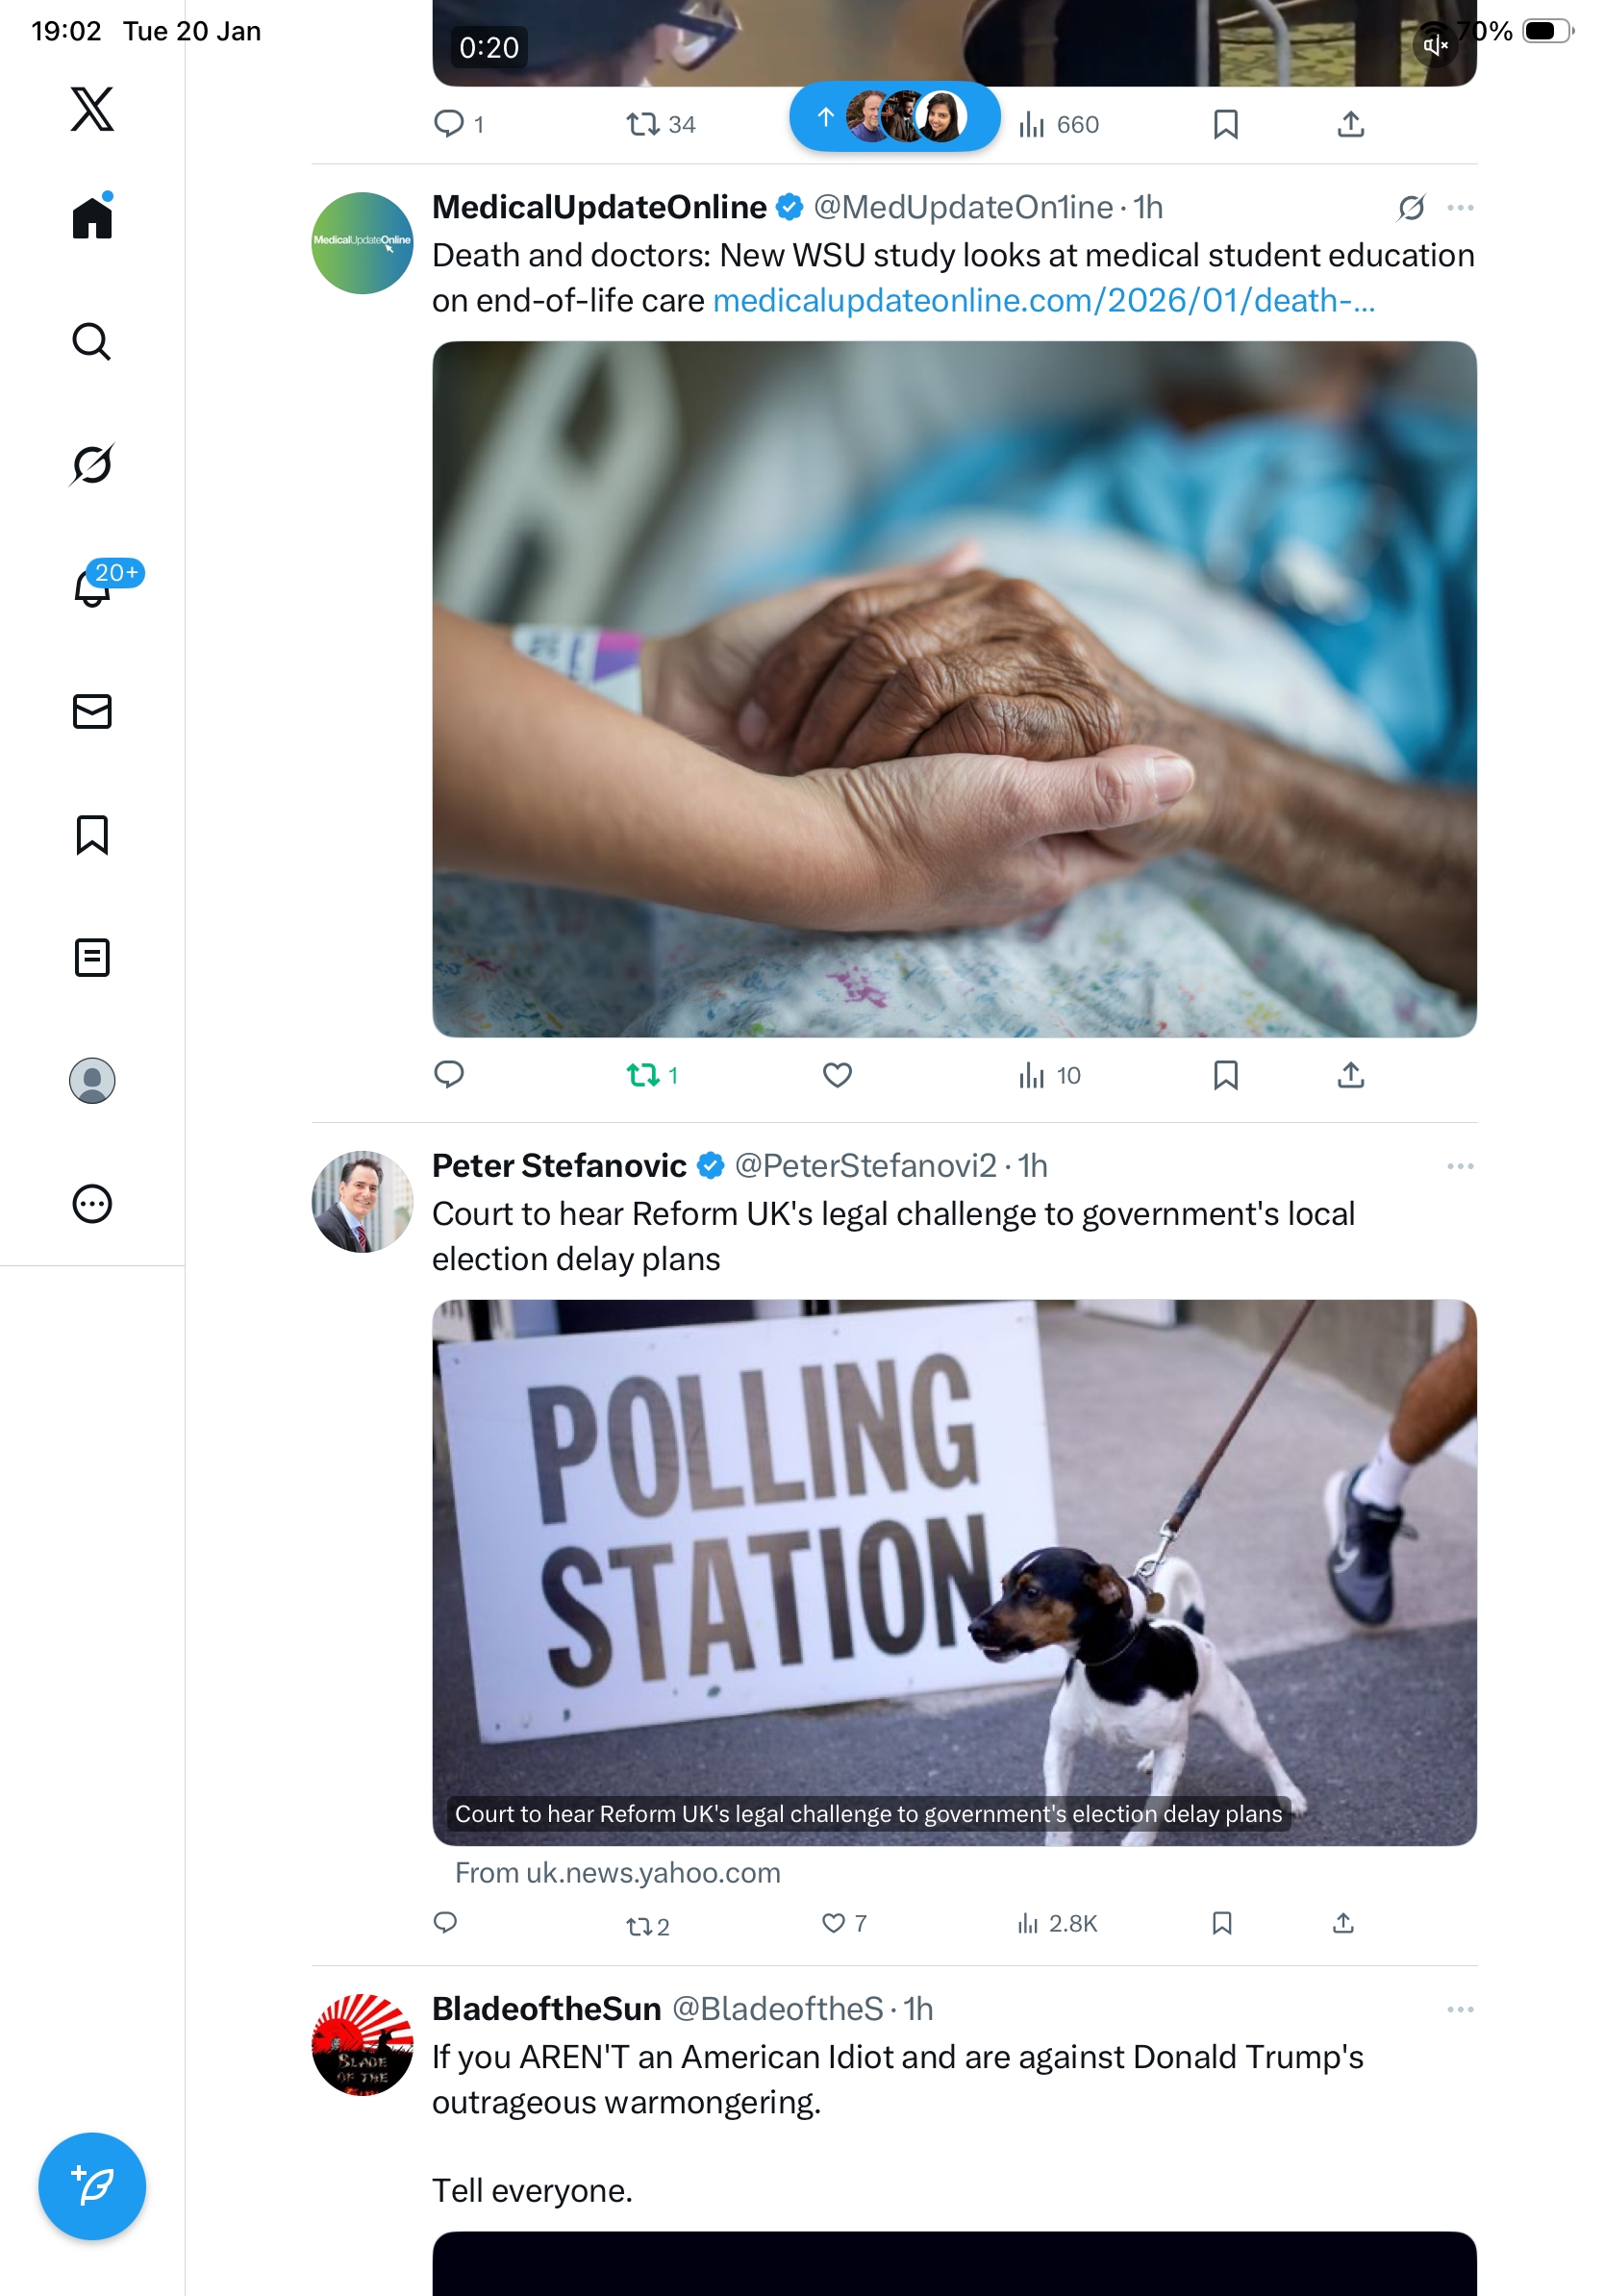Unmute the video at top
The height and width of the screenshot is (2296, 1604).
1435,45
